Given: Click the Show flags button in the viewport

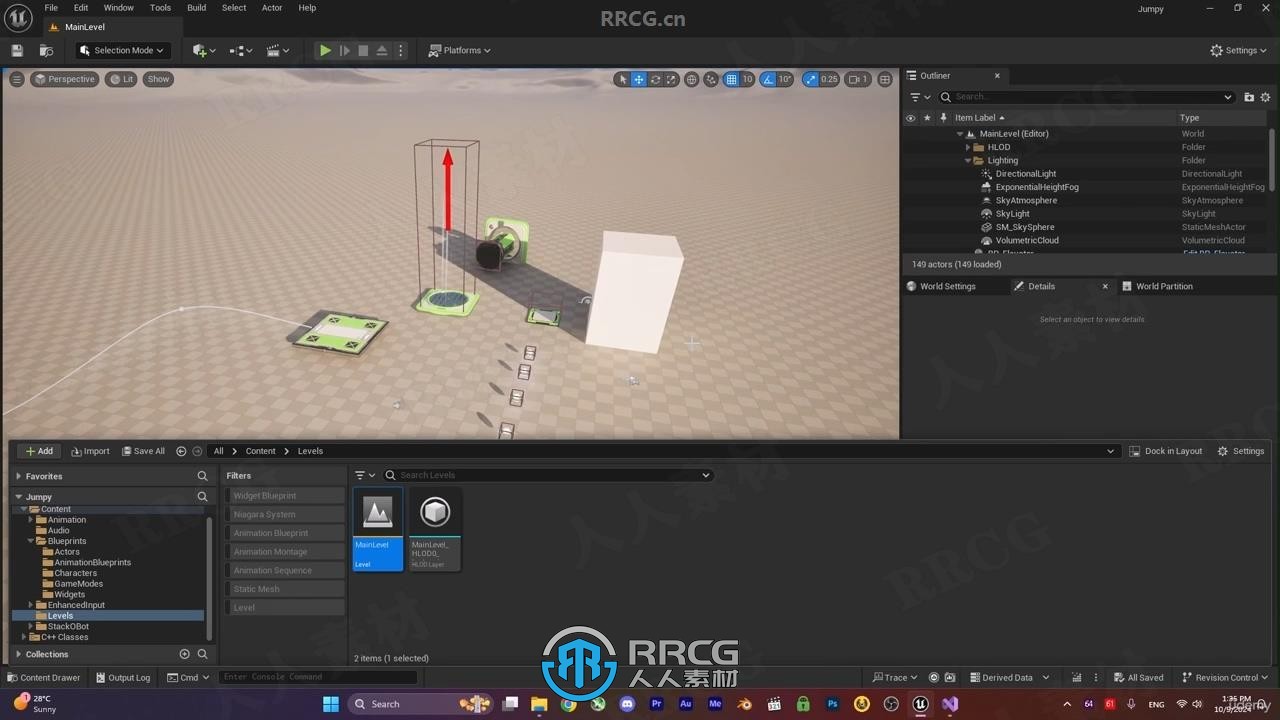Looking at the screenshot, I should coord(159,79).
